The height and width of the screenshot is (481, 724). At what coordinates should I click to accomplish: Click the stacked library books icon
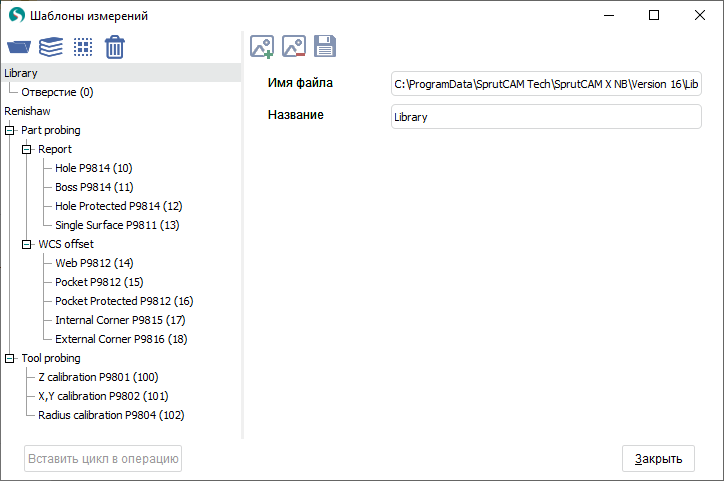(51, 47)
